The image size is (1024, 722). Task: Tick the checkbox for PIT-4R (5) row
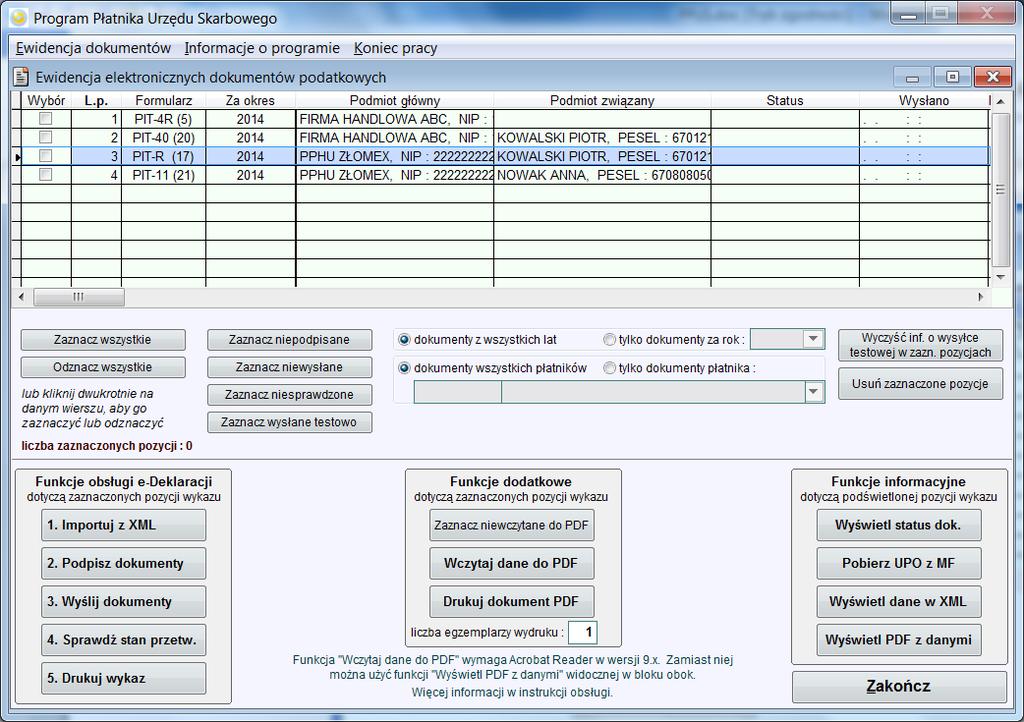(x=46, y=119)
